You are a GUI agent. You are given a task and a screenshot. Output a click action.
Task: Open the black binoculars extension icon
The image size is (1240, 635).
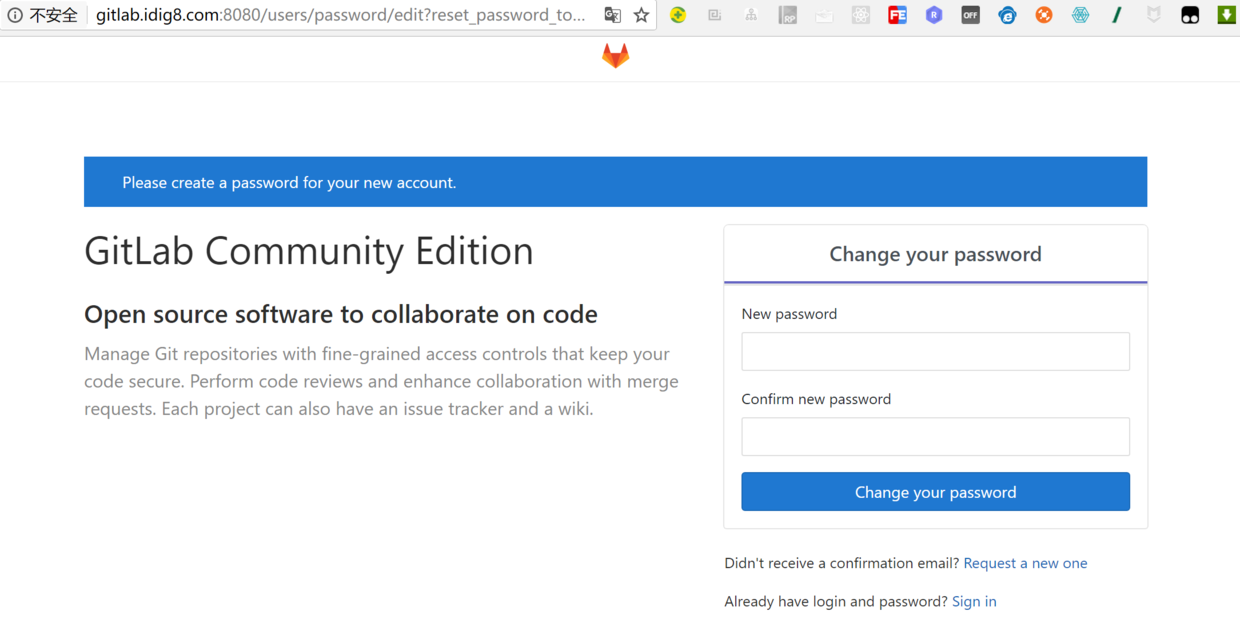1189,15
